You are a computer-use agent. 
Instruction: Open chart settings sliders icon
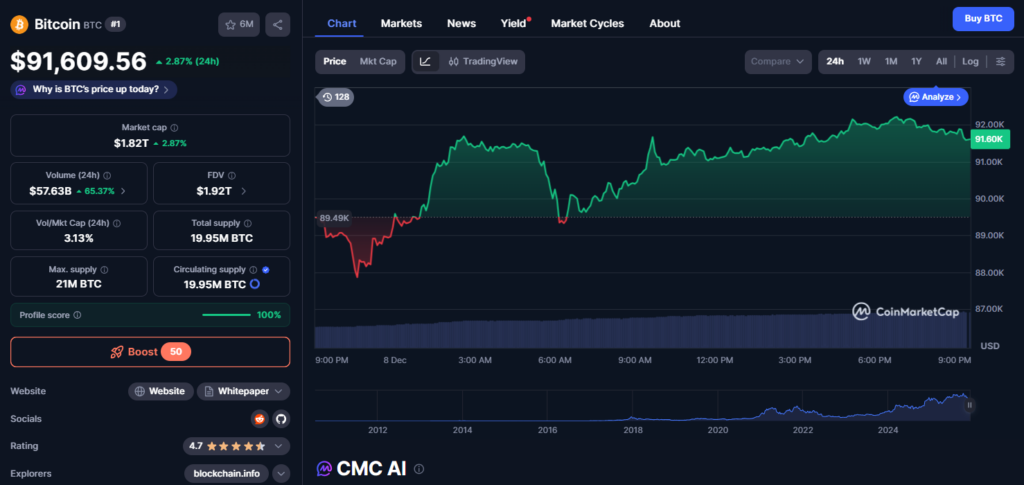[1000, 62]
